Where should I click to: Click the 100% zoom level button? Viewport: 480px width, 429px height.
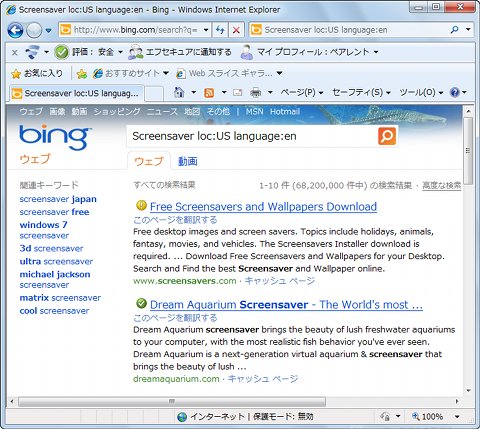point(428,417)
